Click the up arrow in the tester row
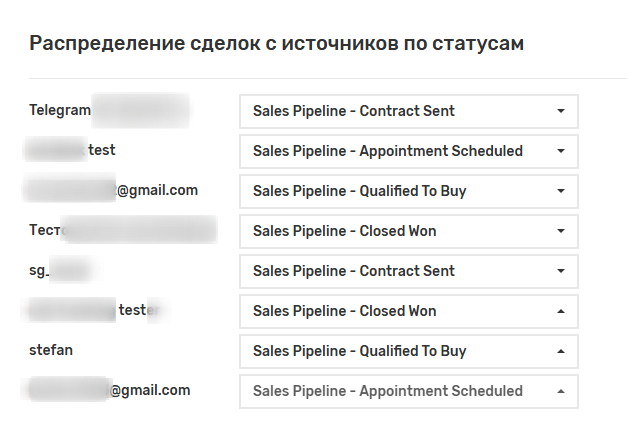The width and height of the screenshot is (627, 440). coord(560,311)
